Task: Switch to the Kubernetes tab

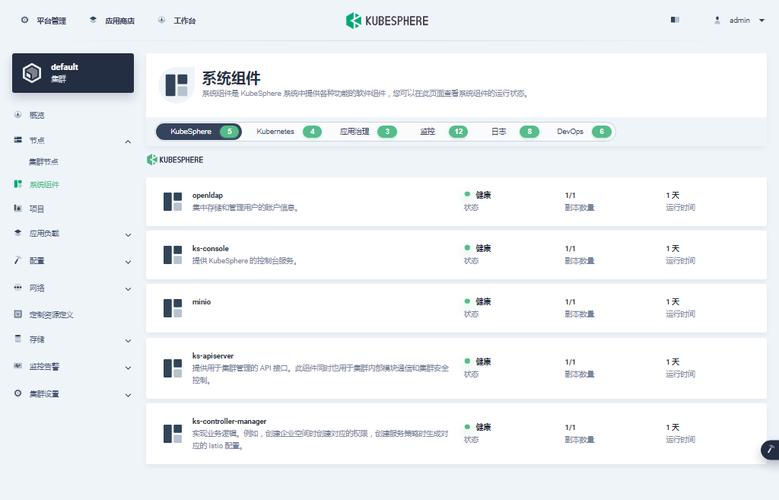Action: 289,132
